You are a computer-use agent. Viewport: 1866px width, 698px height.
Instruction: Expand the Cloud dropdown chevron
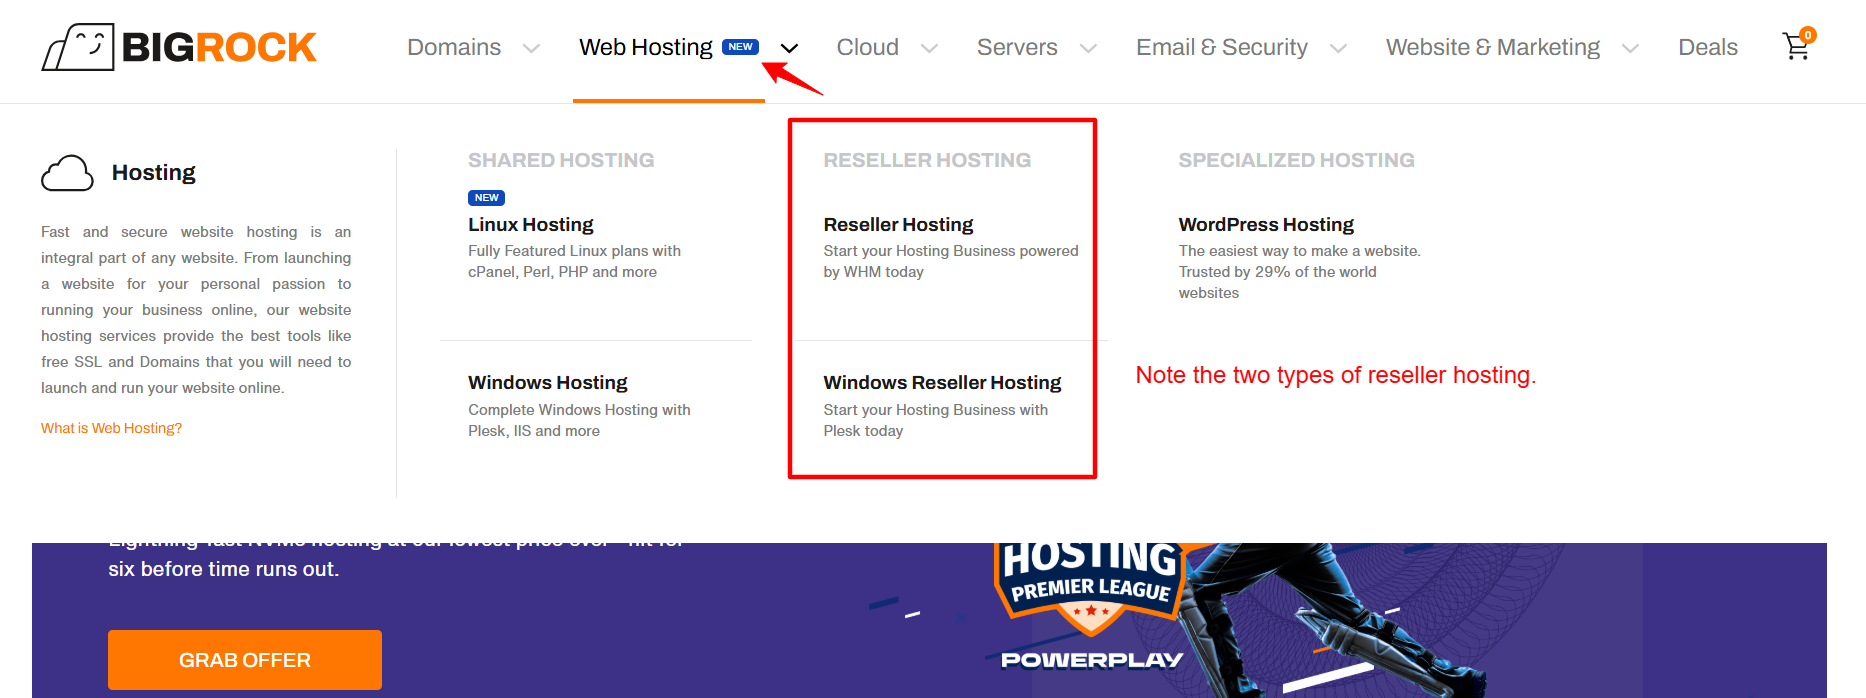(929, 48)
